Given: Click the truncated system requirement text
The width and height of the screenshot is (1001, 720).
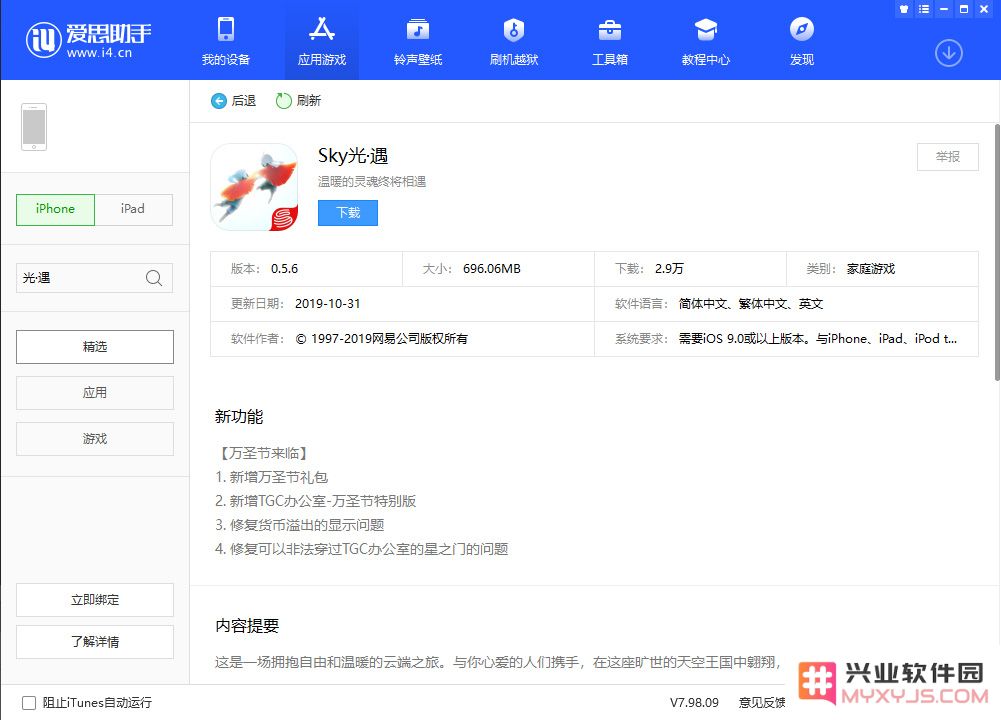Looking at the screenshot, I should click(x=818, y=339).
